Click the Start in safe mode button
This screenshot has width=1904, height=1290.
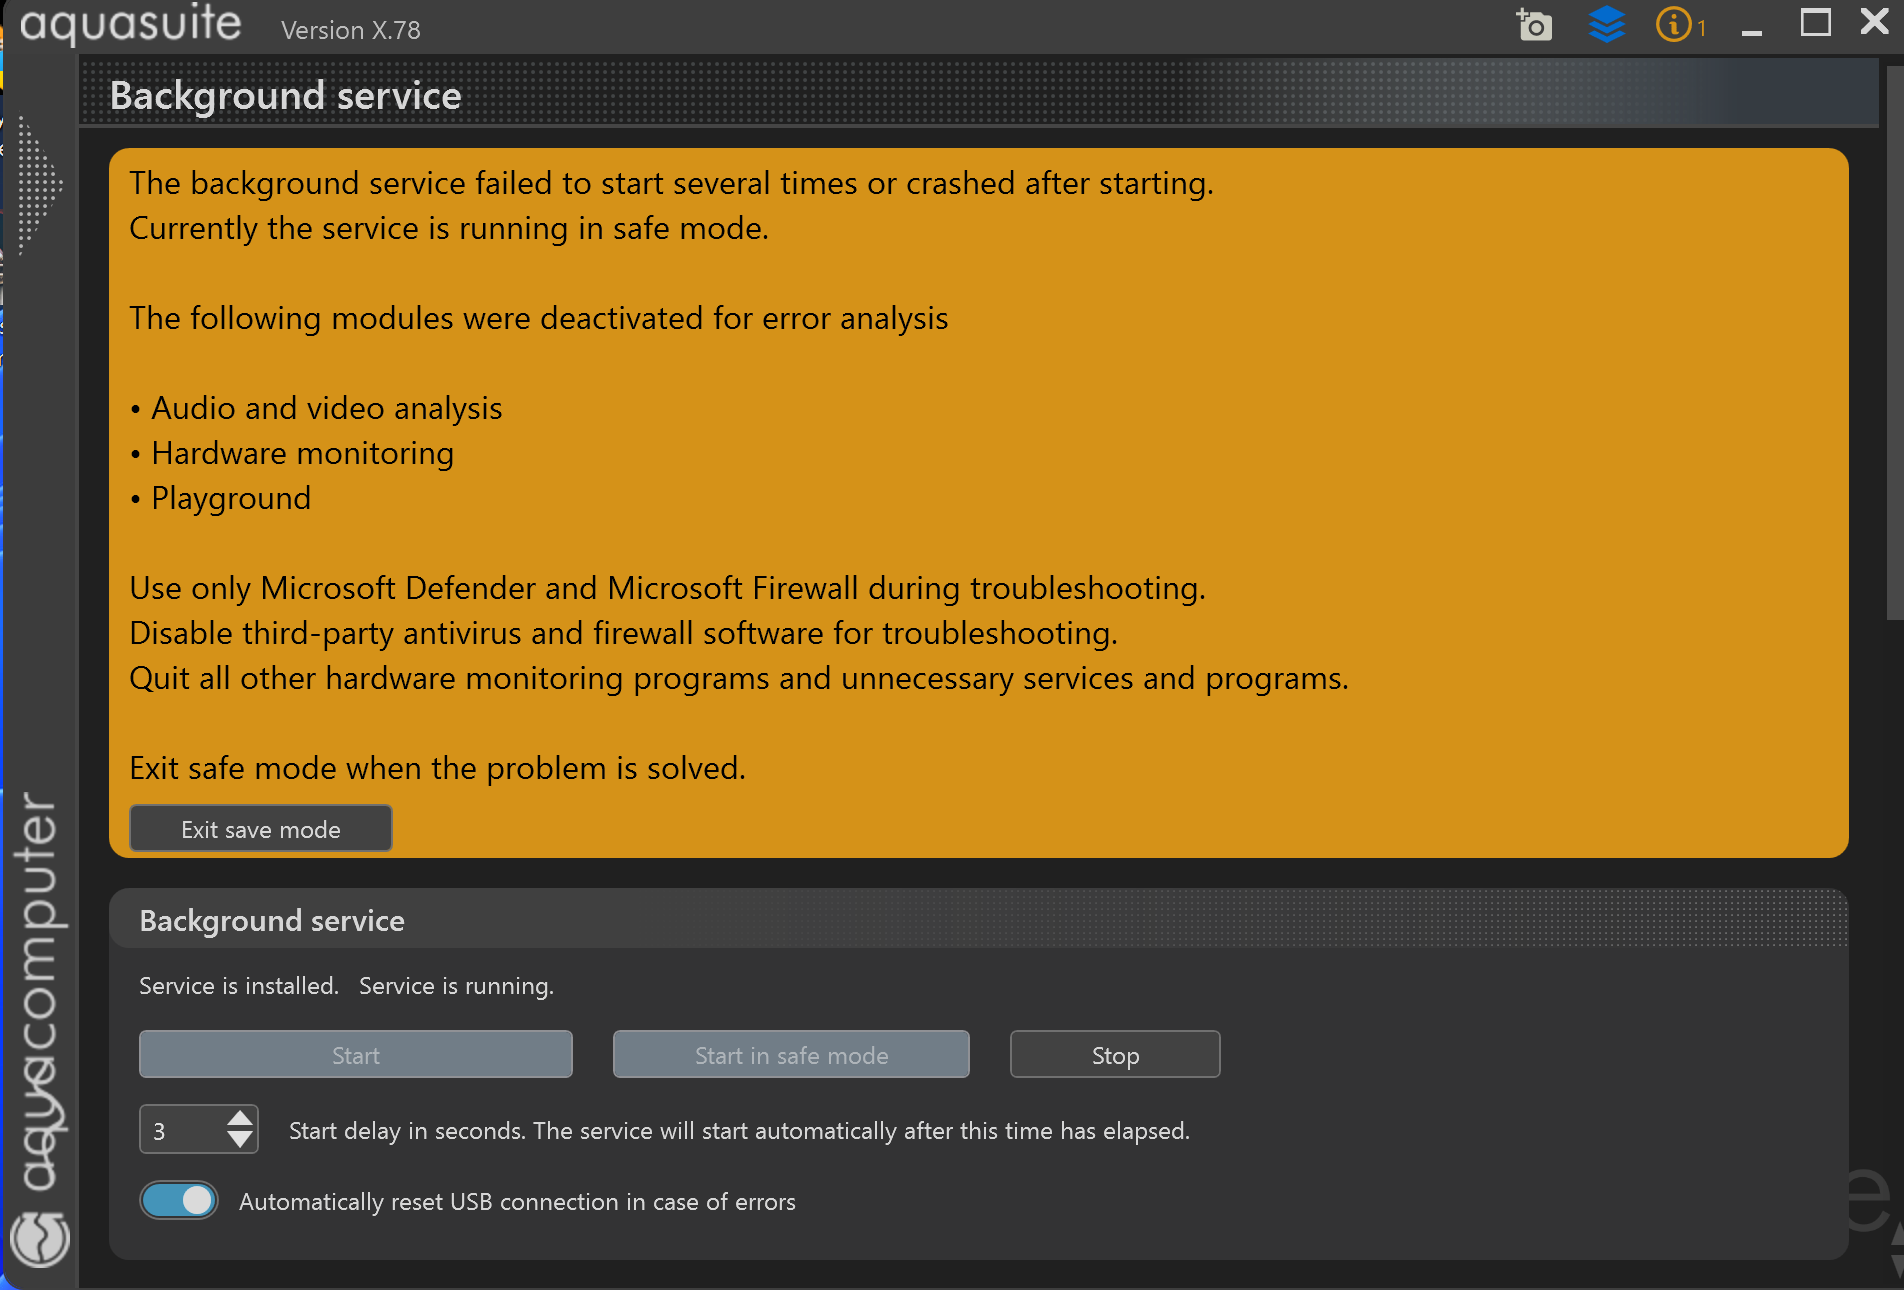[x=791, y=1055]
